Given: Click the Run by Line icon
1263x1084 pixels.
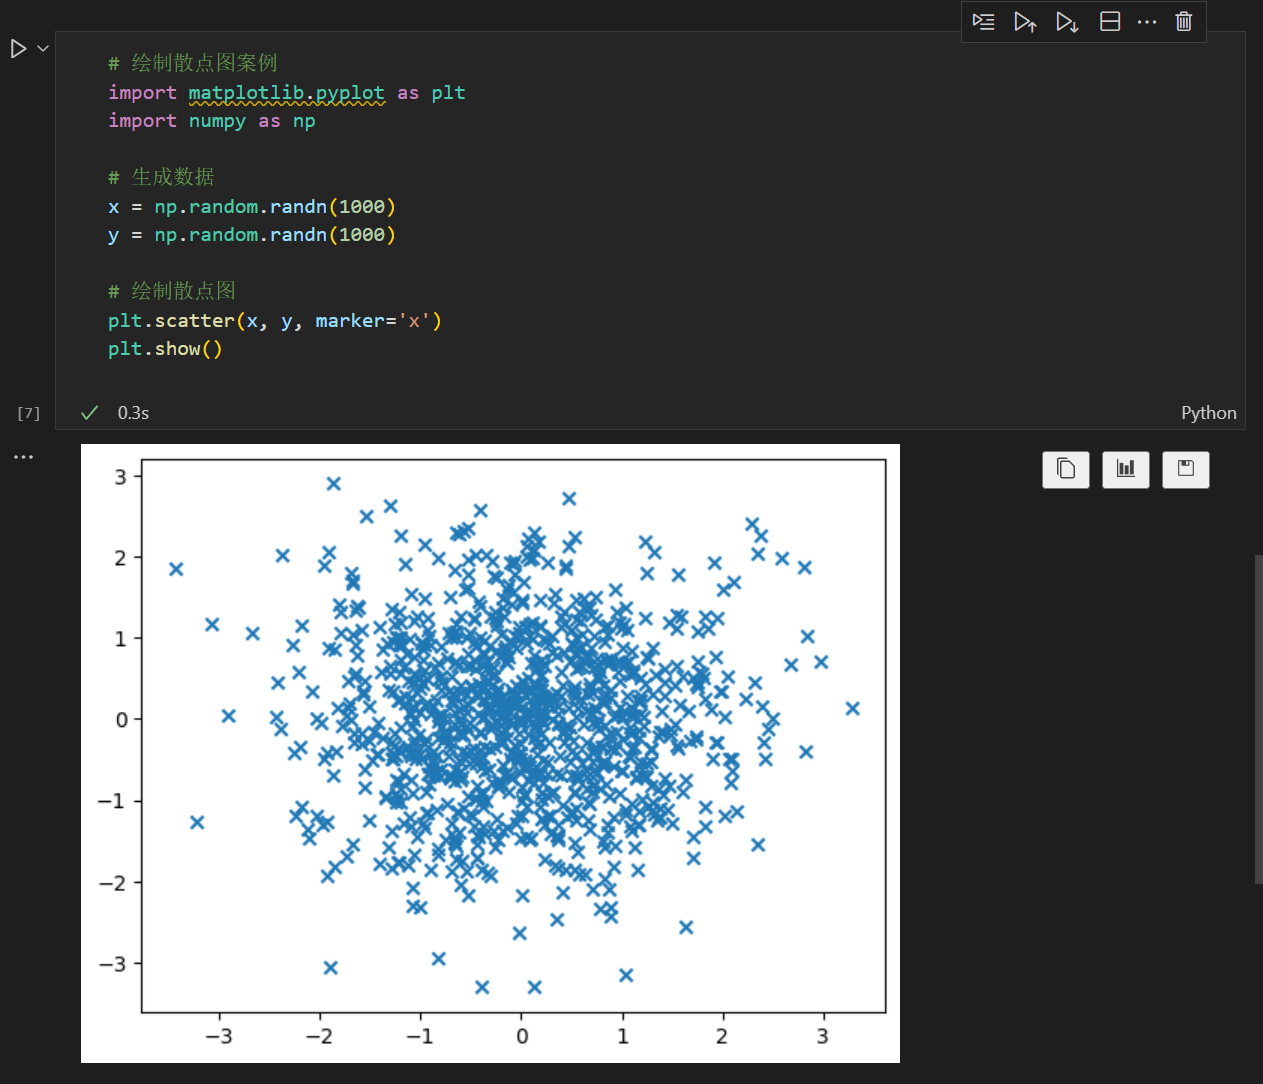Looking at the screenshot, I should click(984, 22).
